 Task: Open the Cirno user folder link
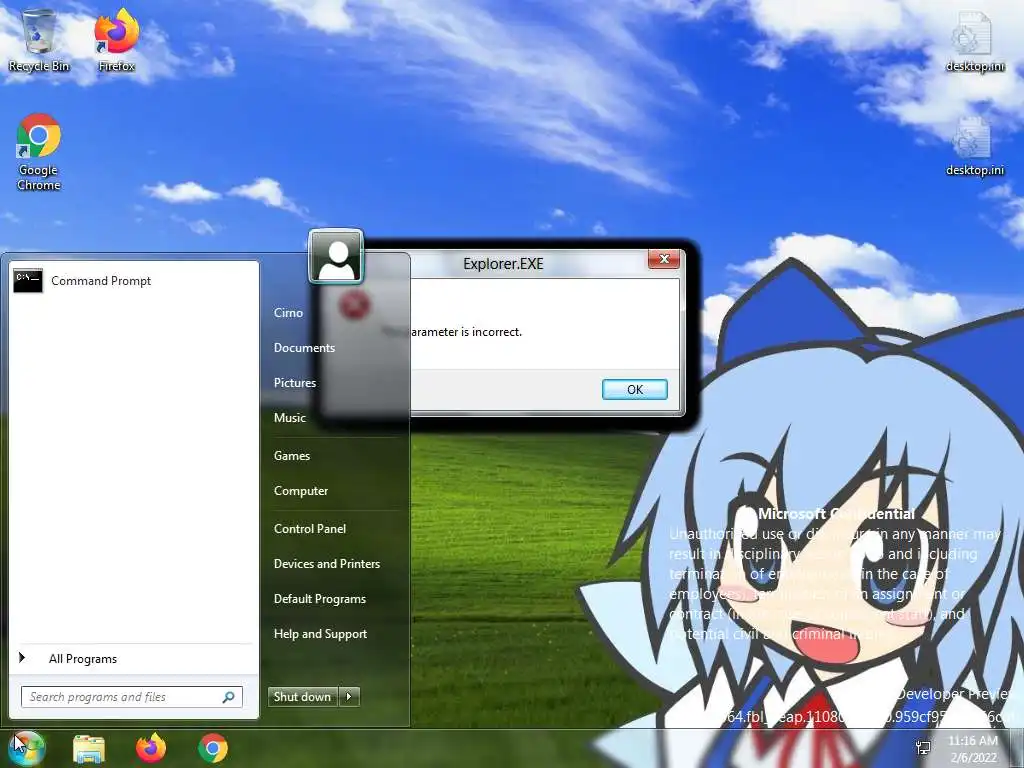coord(288,313)
